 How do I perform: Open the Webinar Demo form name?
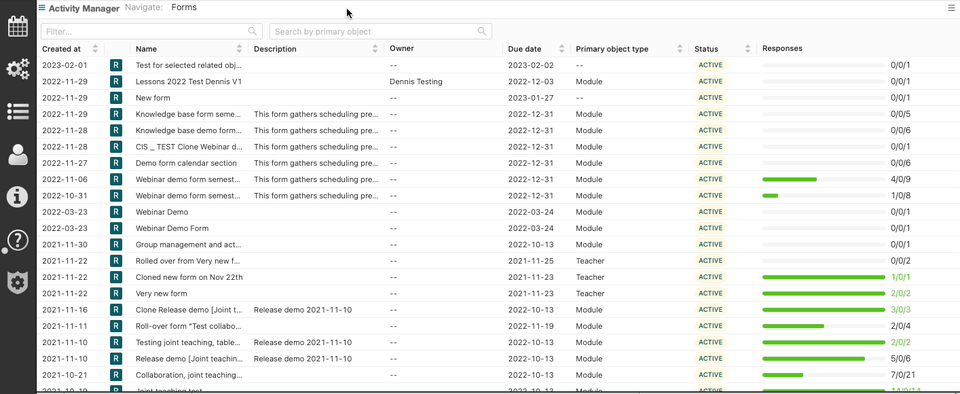[162, 212]
